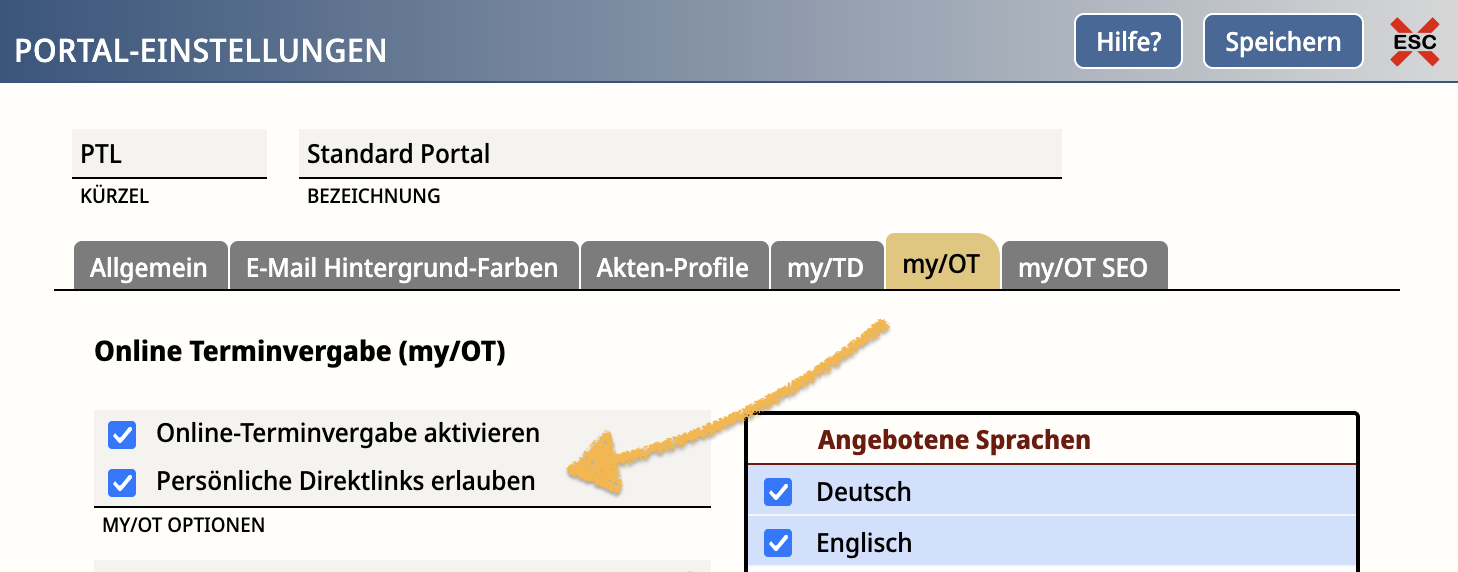Click the MY/OT OPTIONEN caption

183,525
